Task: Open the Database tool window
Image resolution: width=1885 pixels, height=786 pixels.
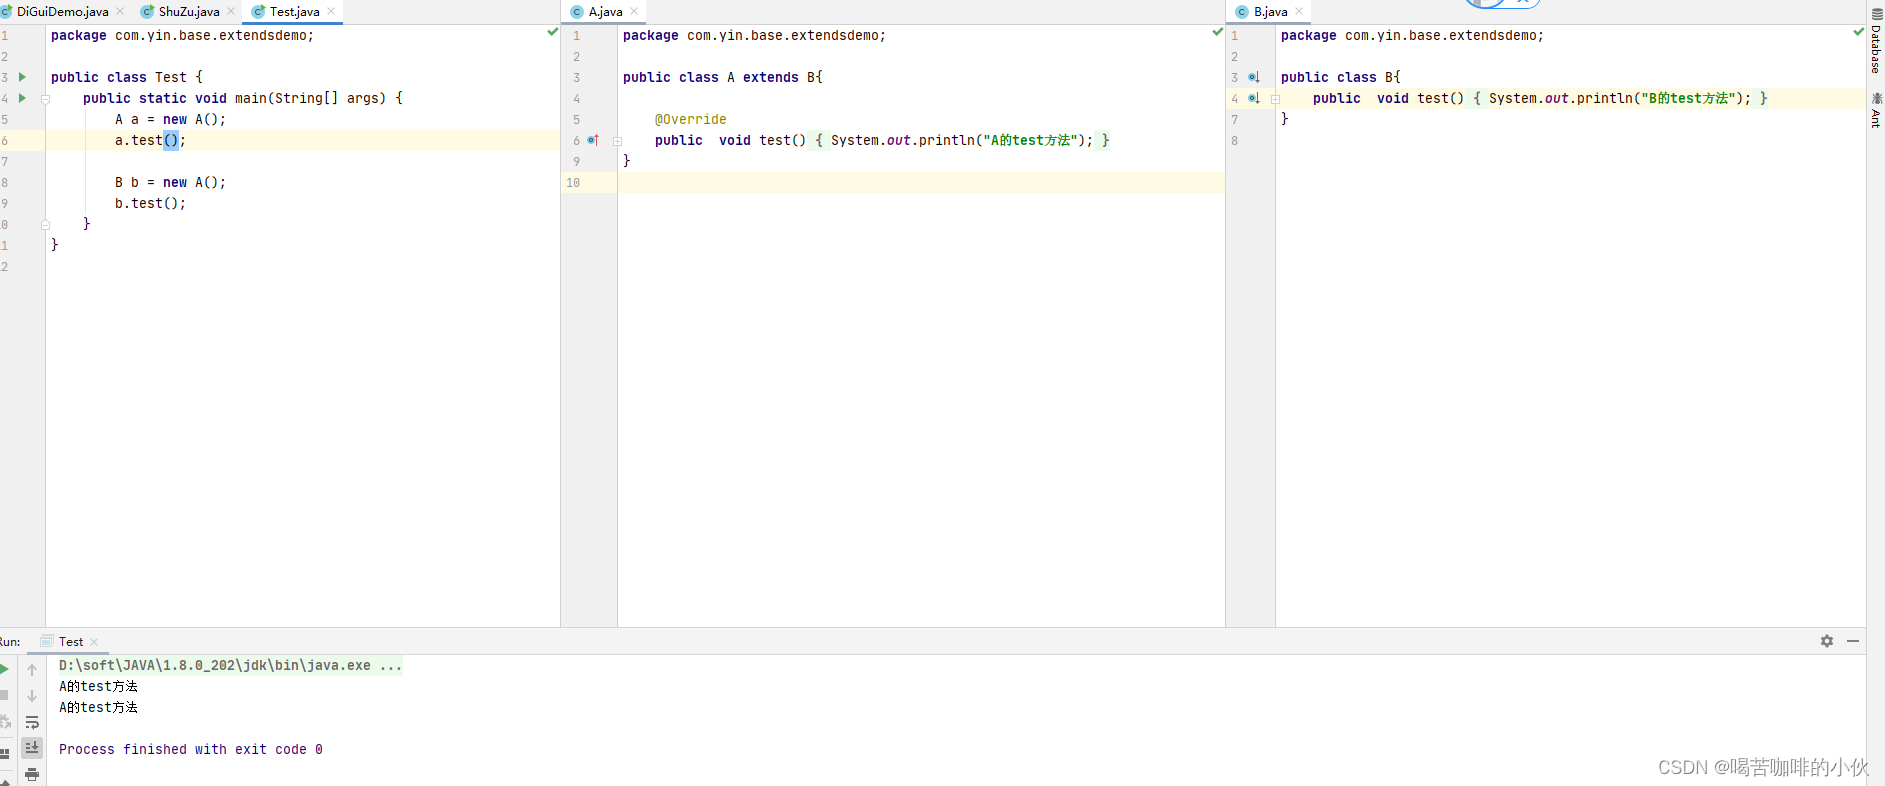Action: (x=1876, y=42)
